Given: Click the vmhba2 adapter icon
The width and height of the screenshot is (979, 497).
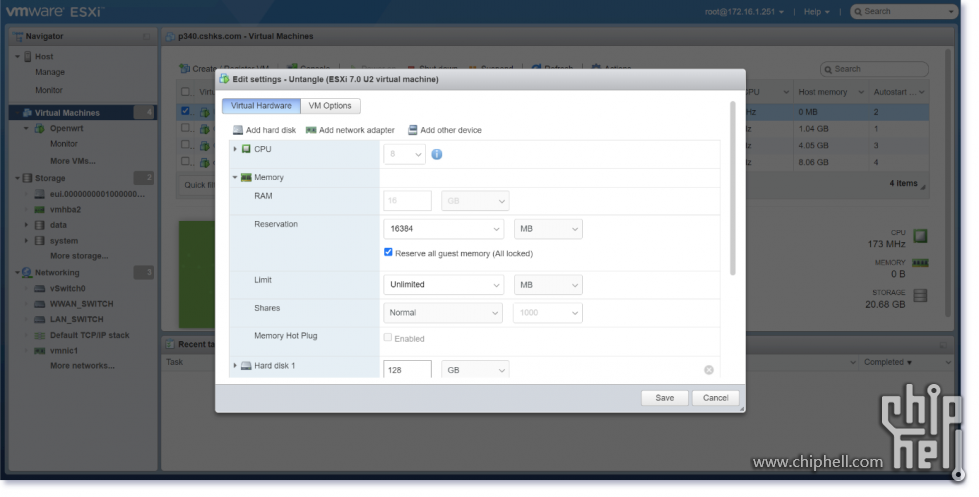Looking at the screenshot, I should 39,210.
